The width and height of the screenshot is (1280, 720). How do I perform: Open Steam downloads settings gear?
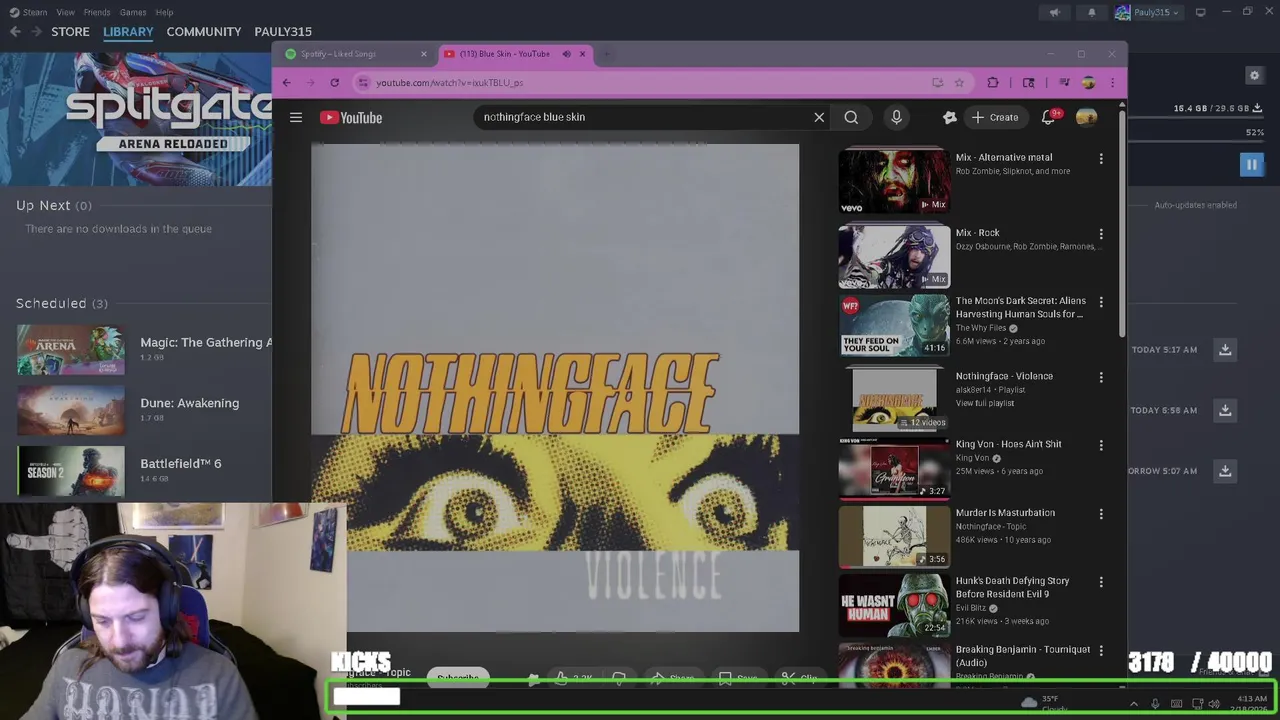tap(1254, 75)
